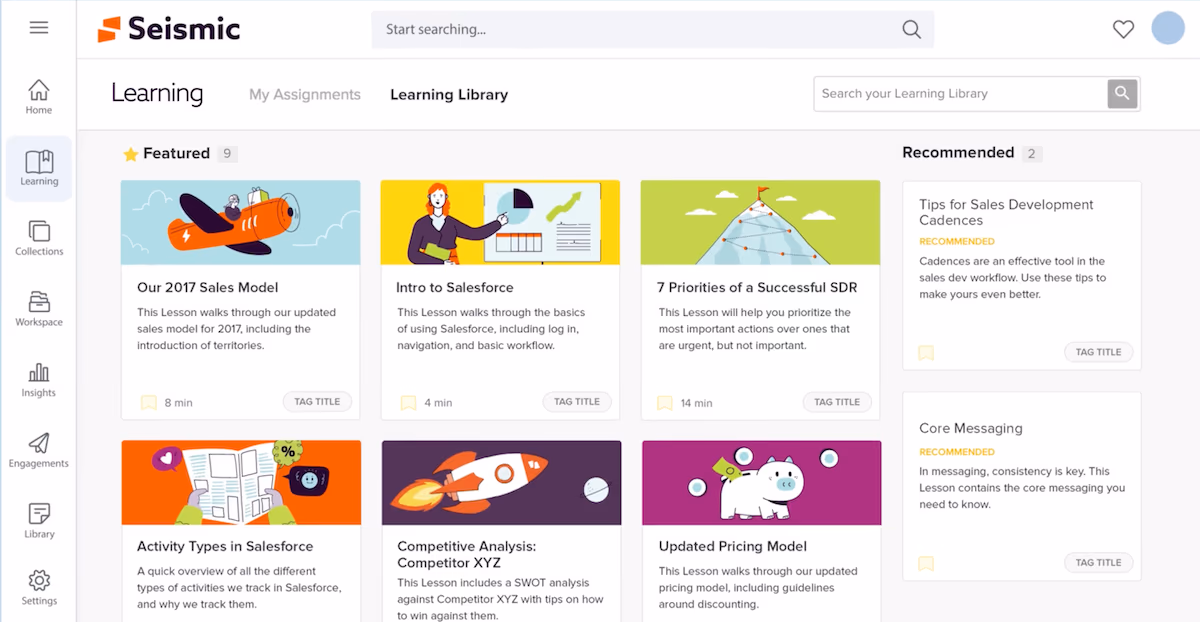Open Activity Types in Salesforce thumbnail
1200x622 pixels.
tap(241, 482)
